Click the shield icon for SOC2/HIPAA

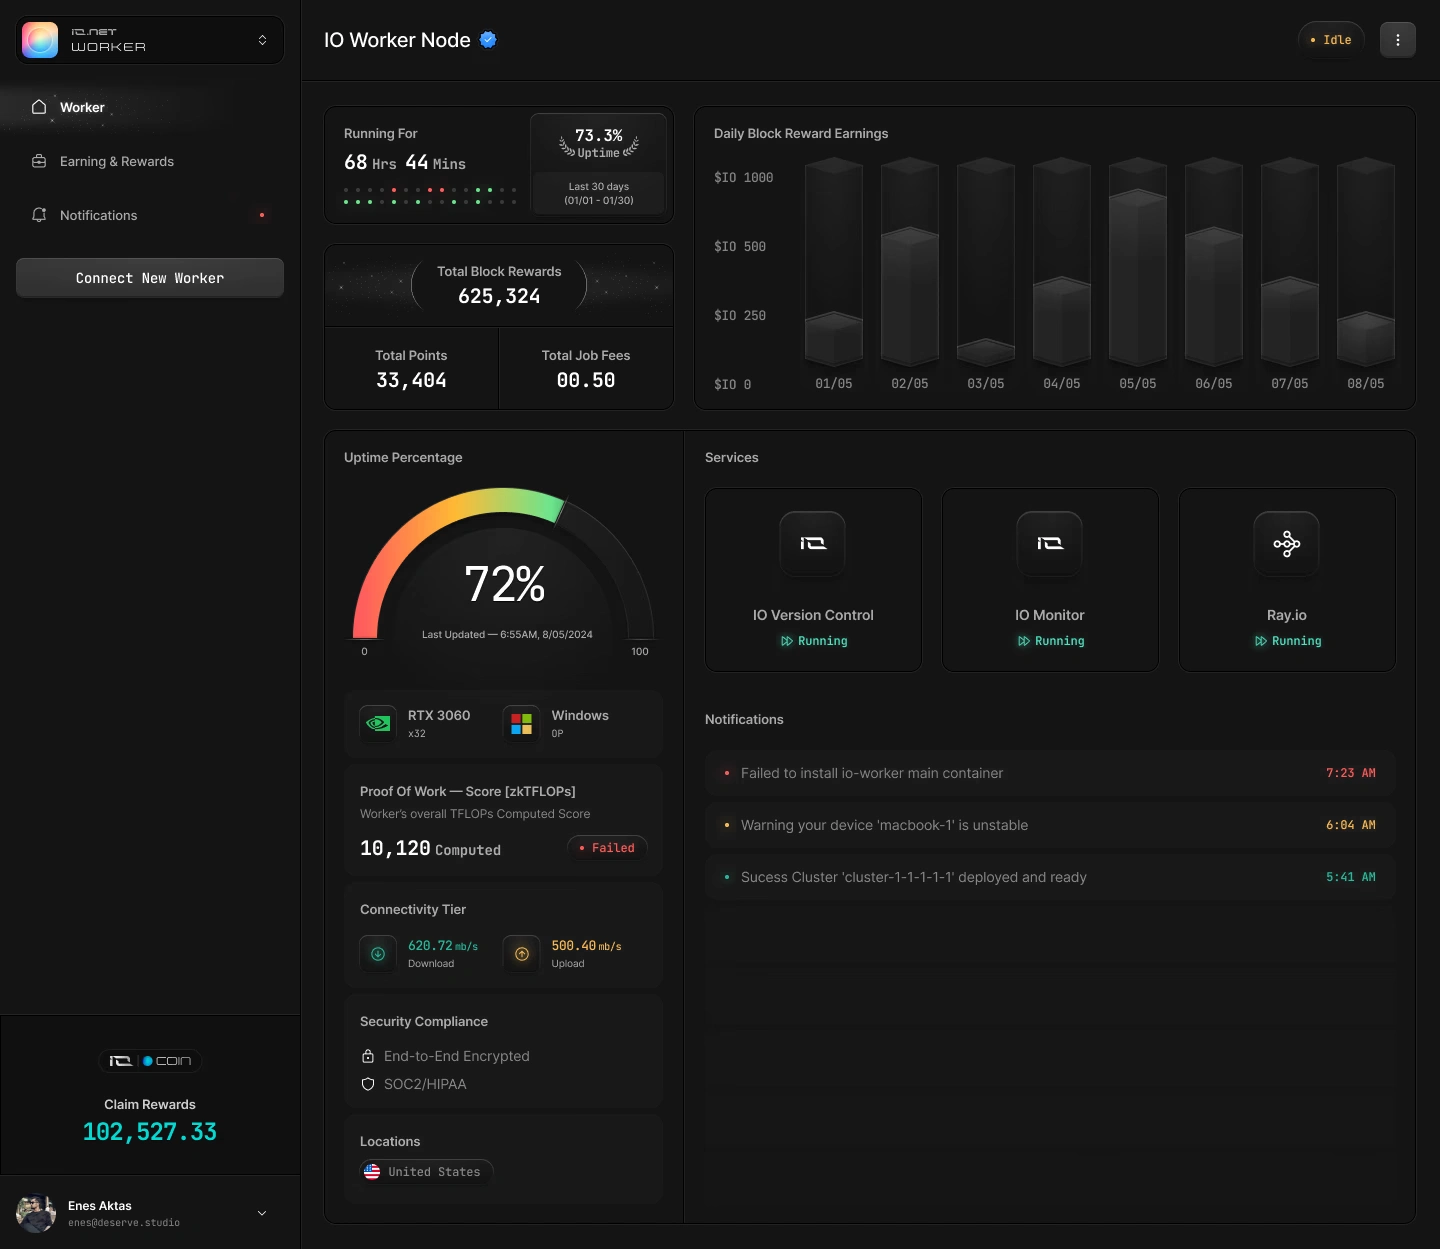368,1084
